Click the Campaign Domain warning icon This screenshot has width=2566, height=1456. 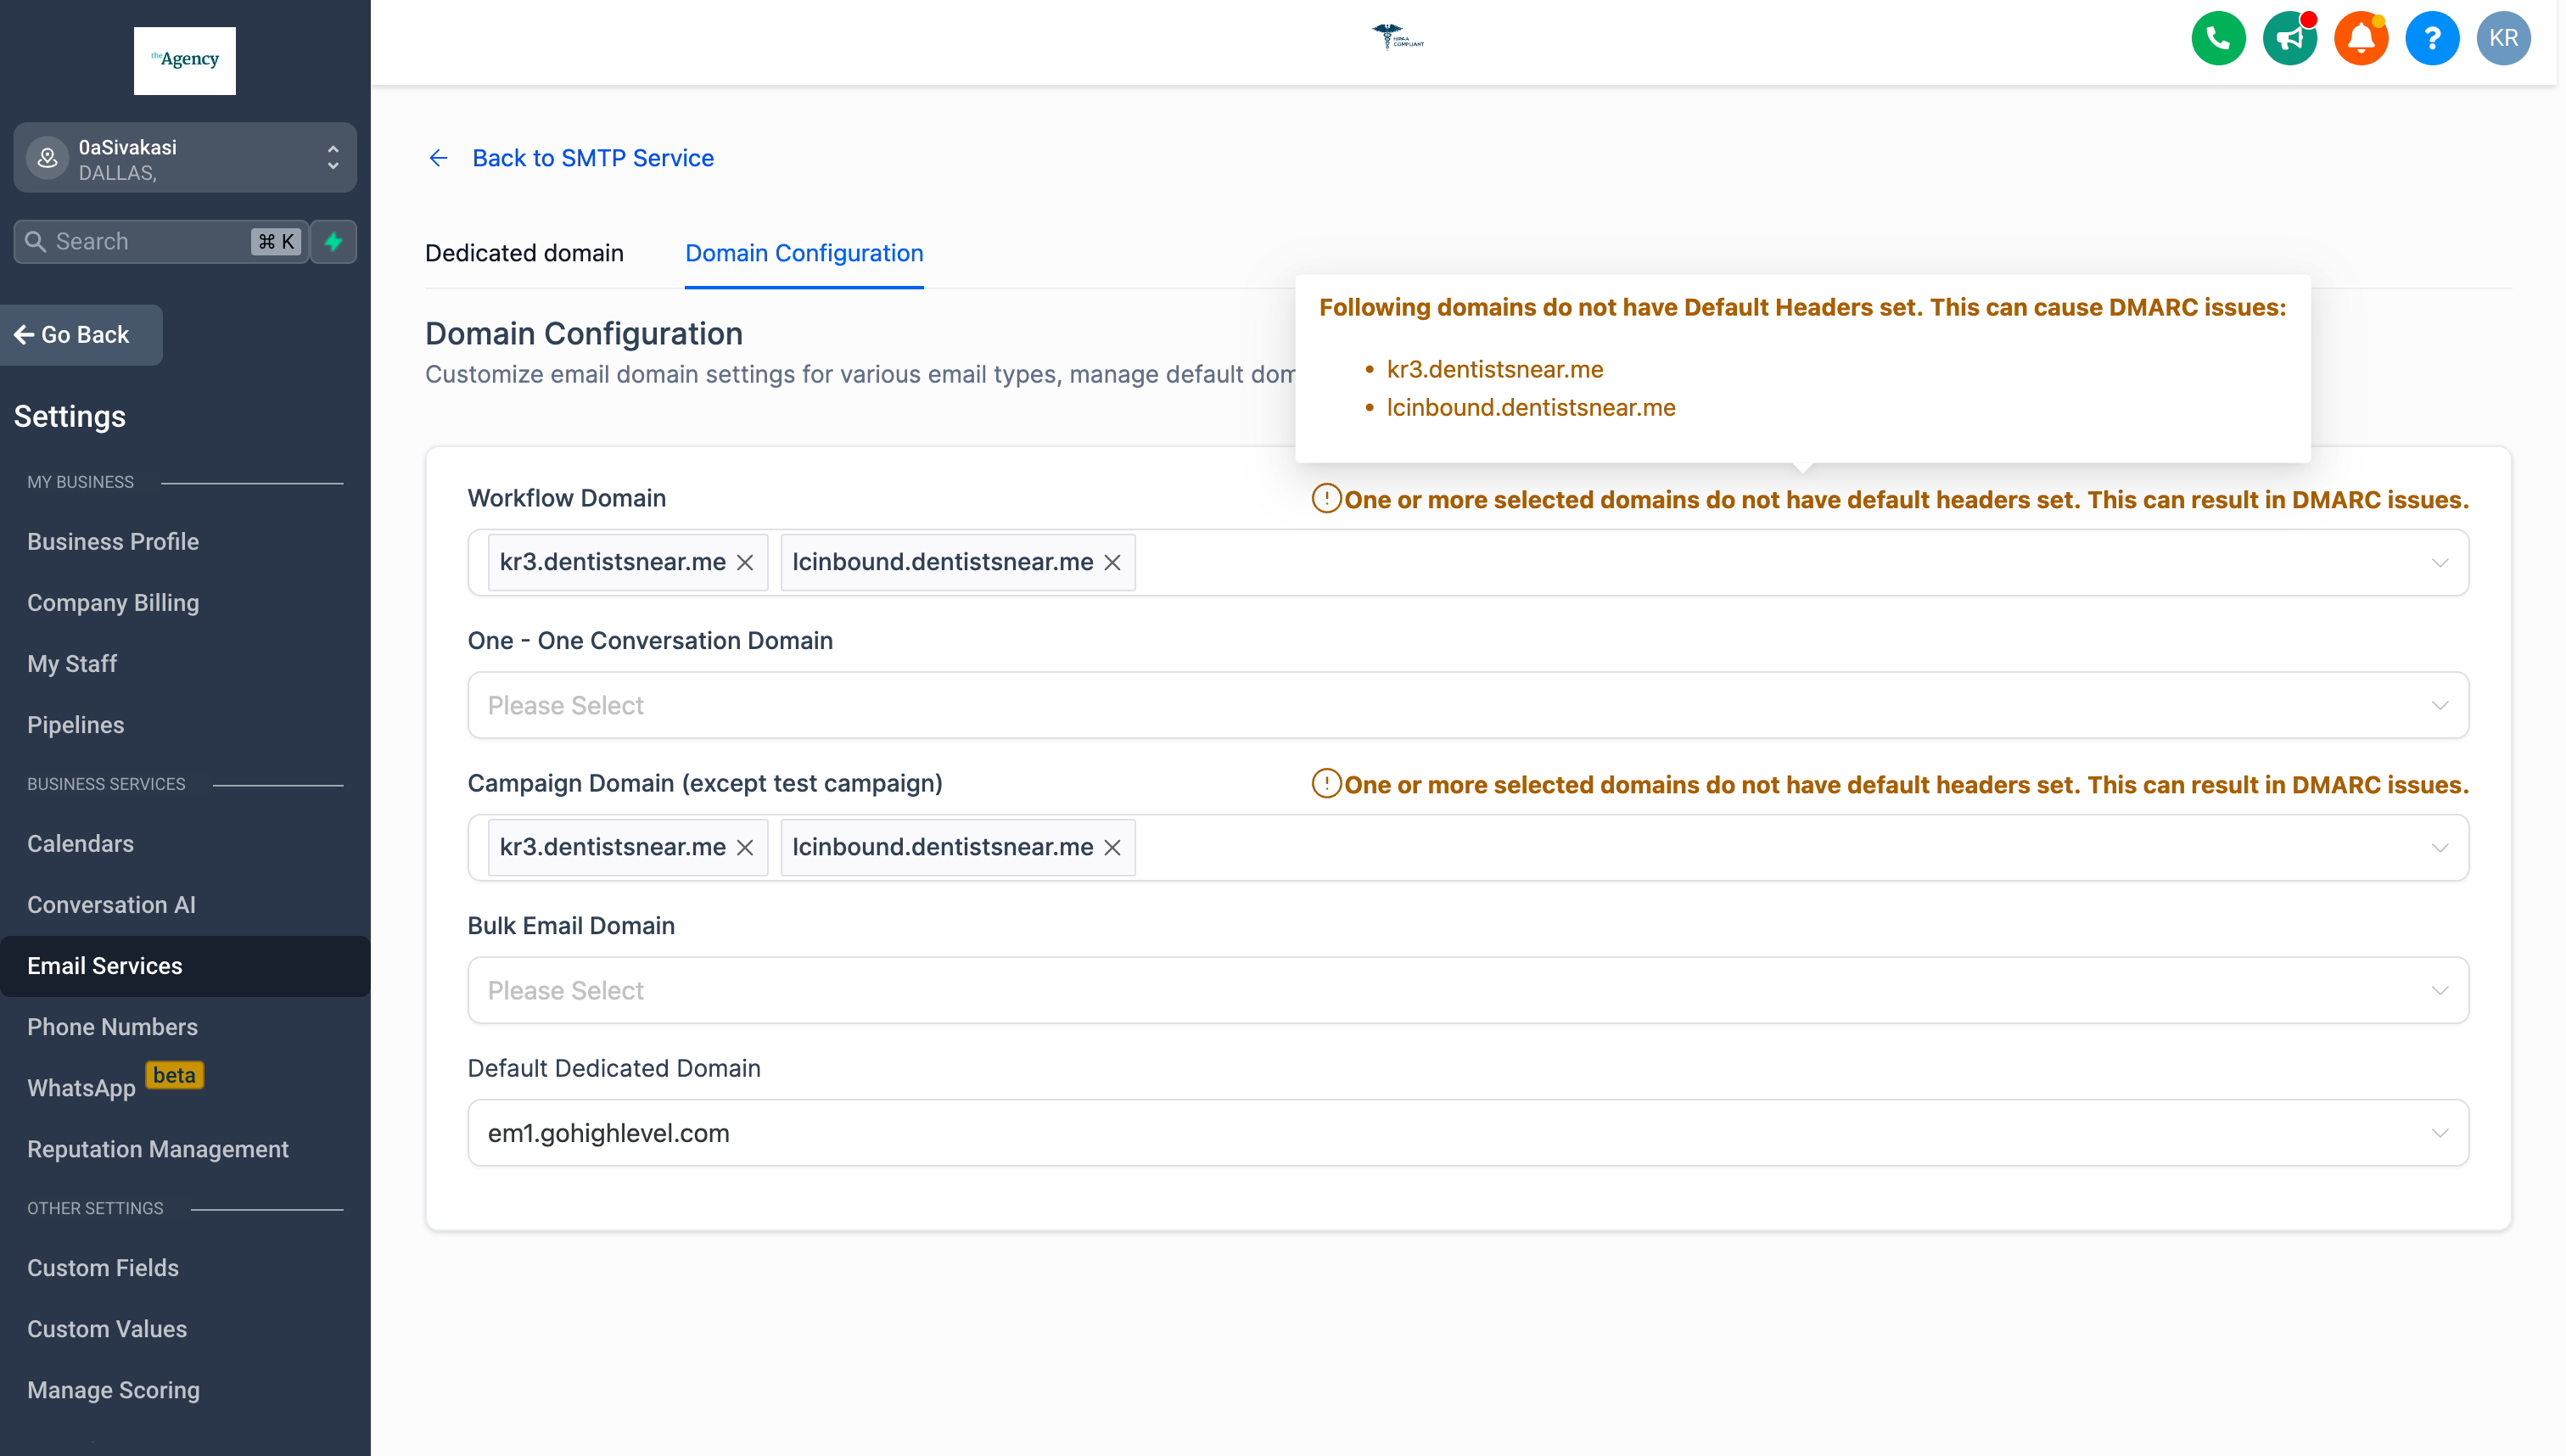click(1326, 783)
